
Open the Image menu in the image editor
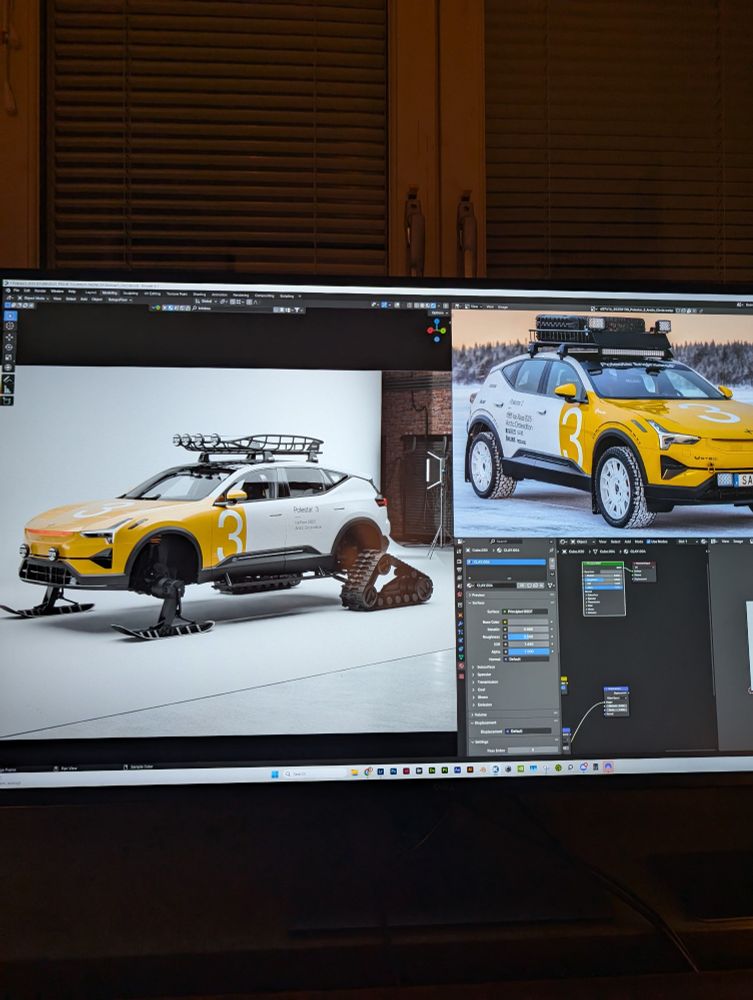(502, 307)
